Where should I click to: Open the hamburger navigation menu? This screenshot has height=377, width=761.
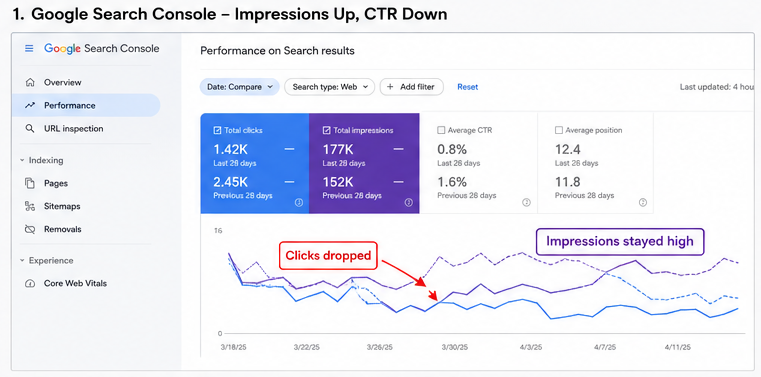pos(29,49)
